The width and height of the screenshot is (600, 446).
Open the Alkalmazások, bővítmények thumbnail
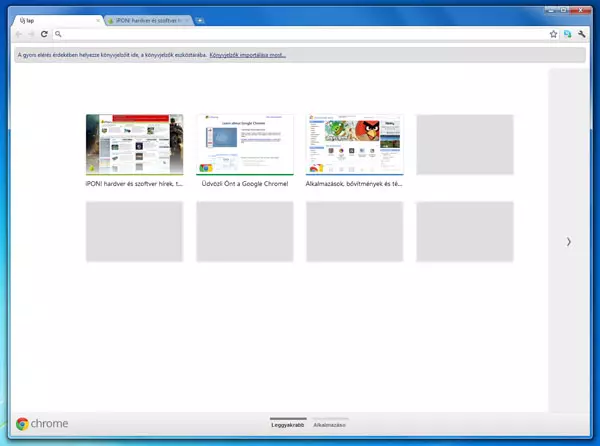354,145
